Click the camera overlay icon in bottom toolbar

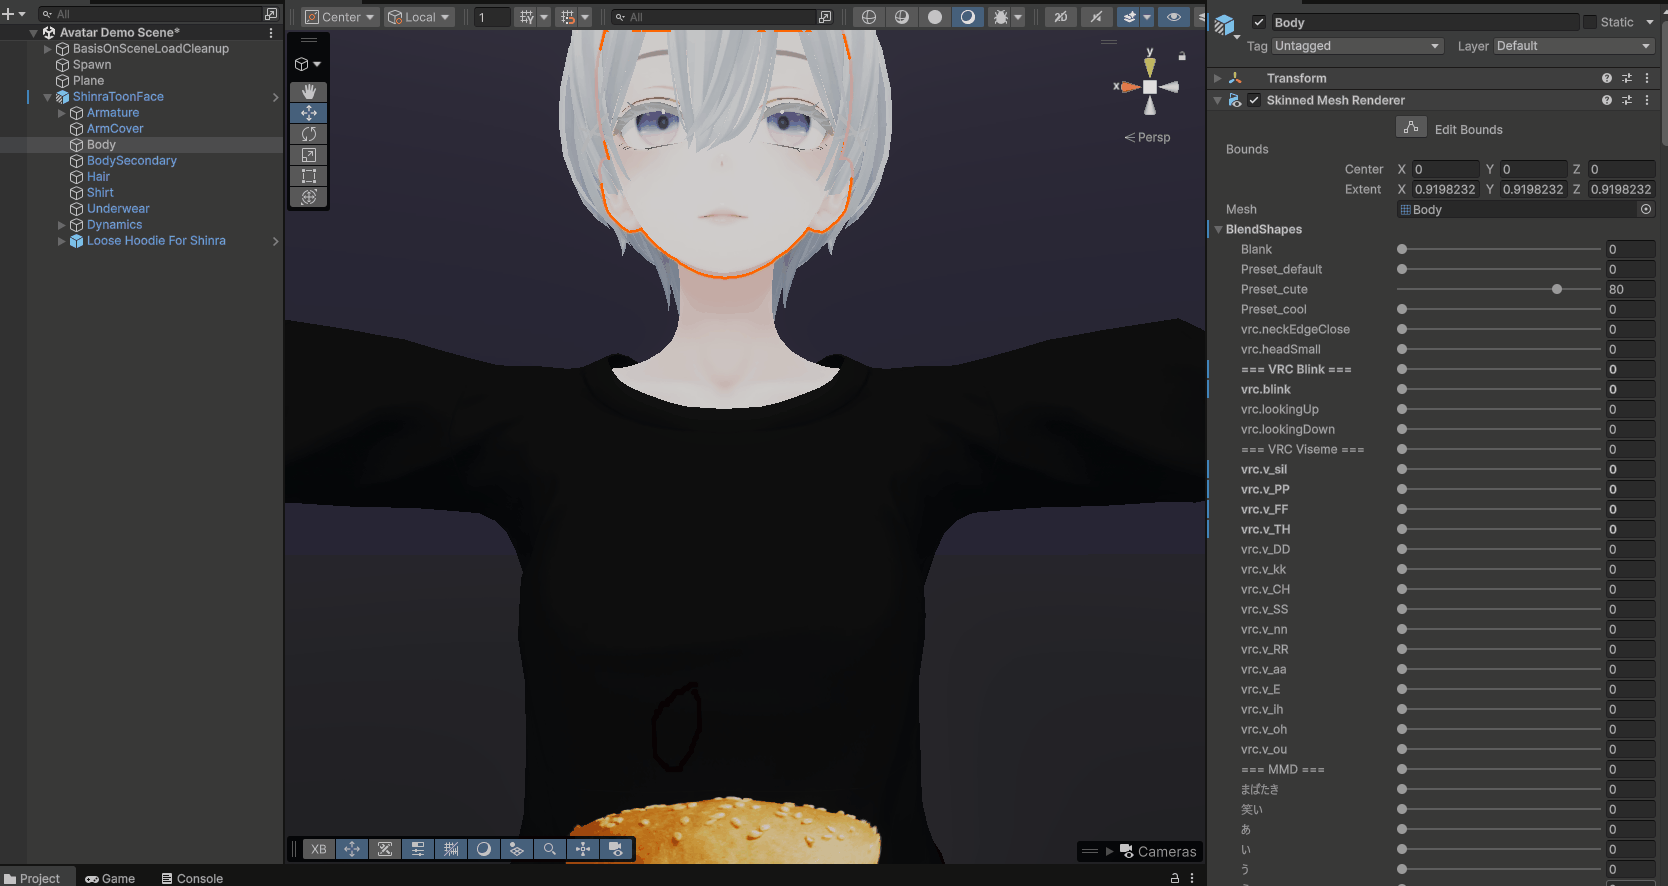[x=616, y=849]
